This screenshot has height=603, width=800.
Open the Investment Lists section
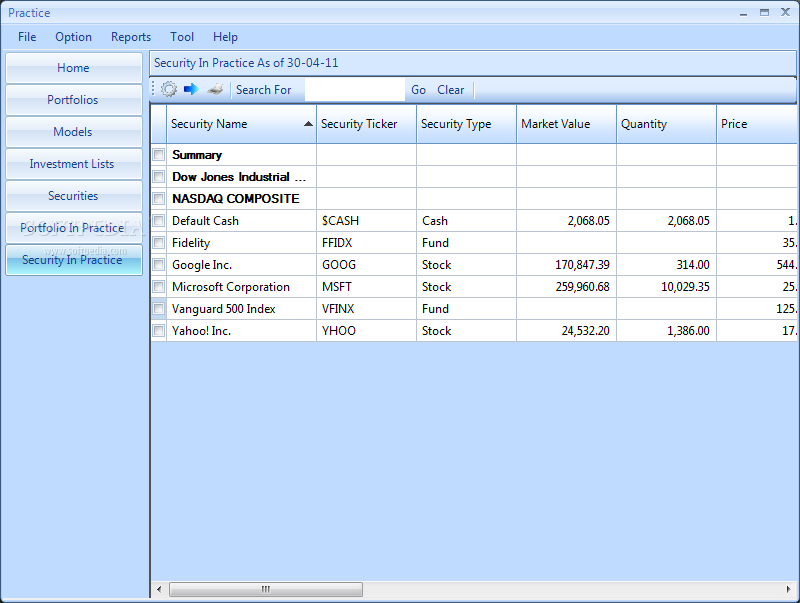(x=73, y=164)
